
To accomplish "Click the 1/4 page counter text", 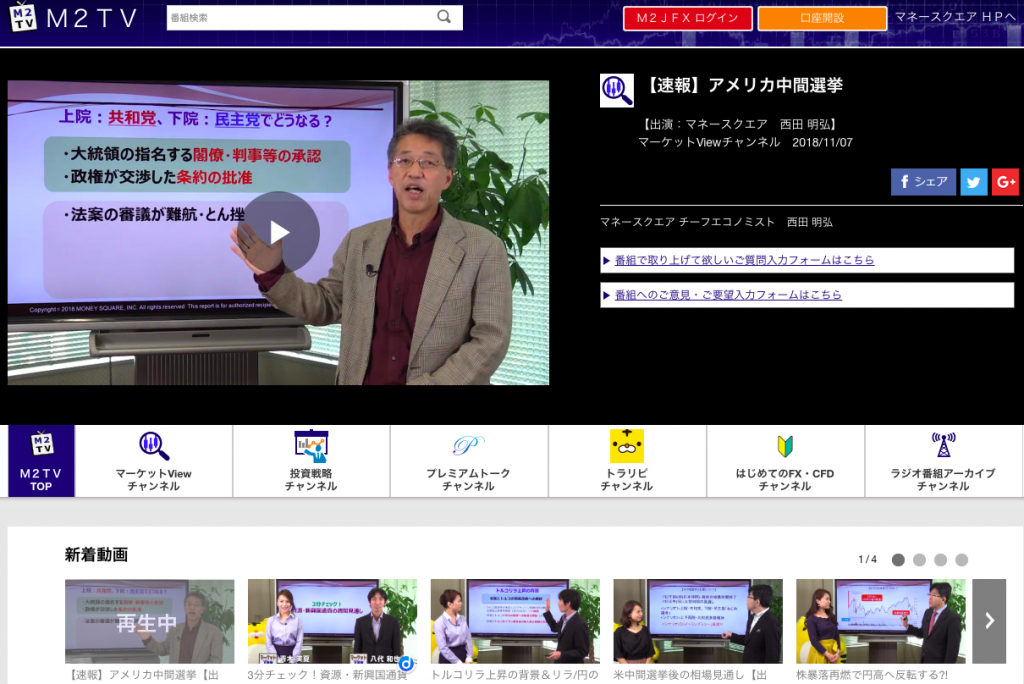I will pyautogui.click(x=867, y=559).
